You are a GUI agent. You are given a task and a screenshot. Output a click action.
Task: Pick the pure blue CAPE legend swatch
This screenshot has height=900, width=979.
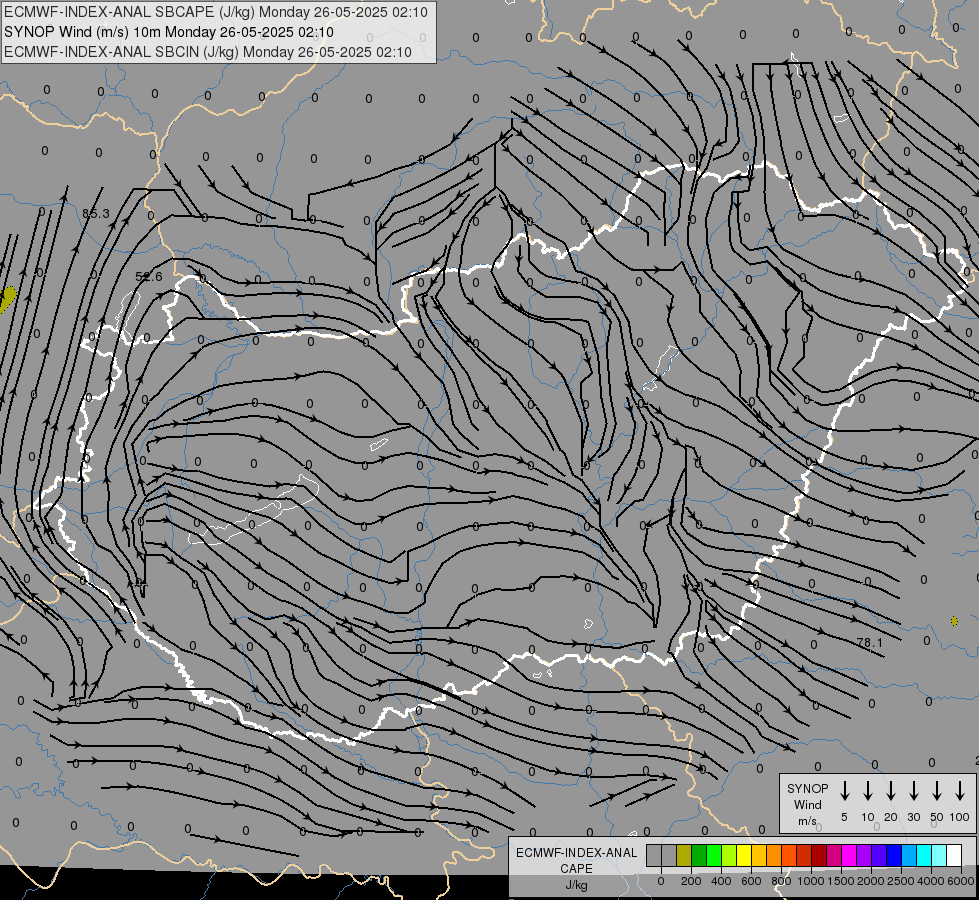(x=893, y=855)
